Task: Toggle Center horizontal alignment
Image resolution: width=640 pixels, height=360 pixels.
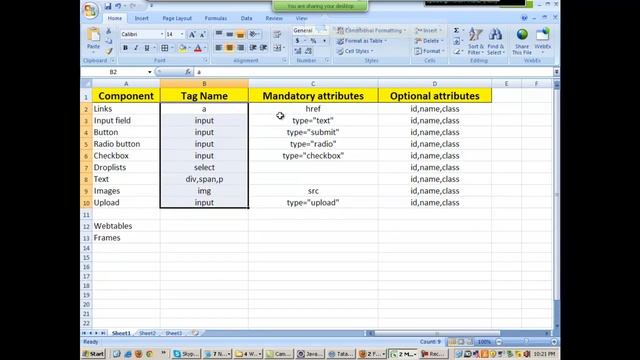Action: pos(229,48)
